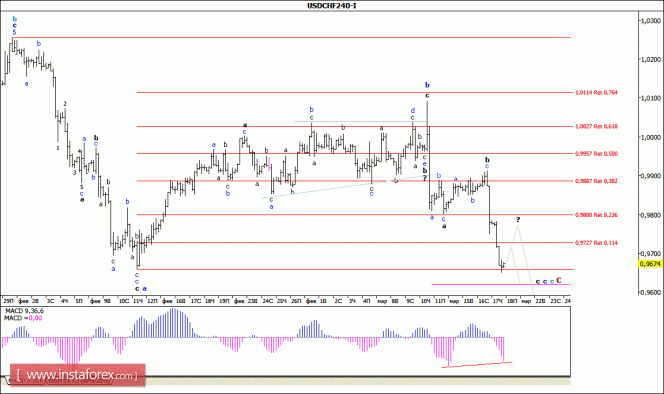Click the 1,0300 price axis label
Viewport: 664px width, 394px height.
pyautogui.click(x=651, y=20)
